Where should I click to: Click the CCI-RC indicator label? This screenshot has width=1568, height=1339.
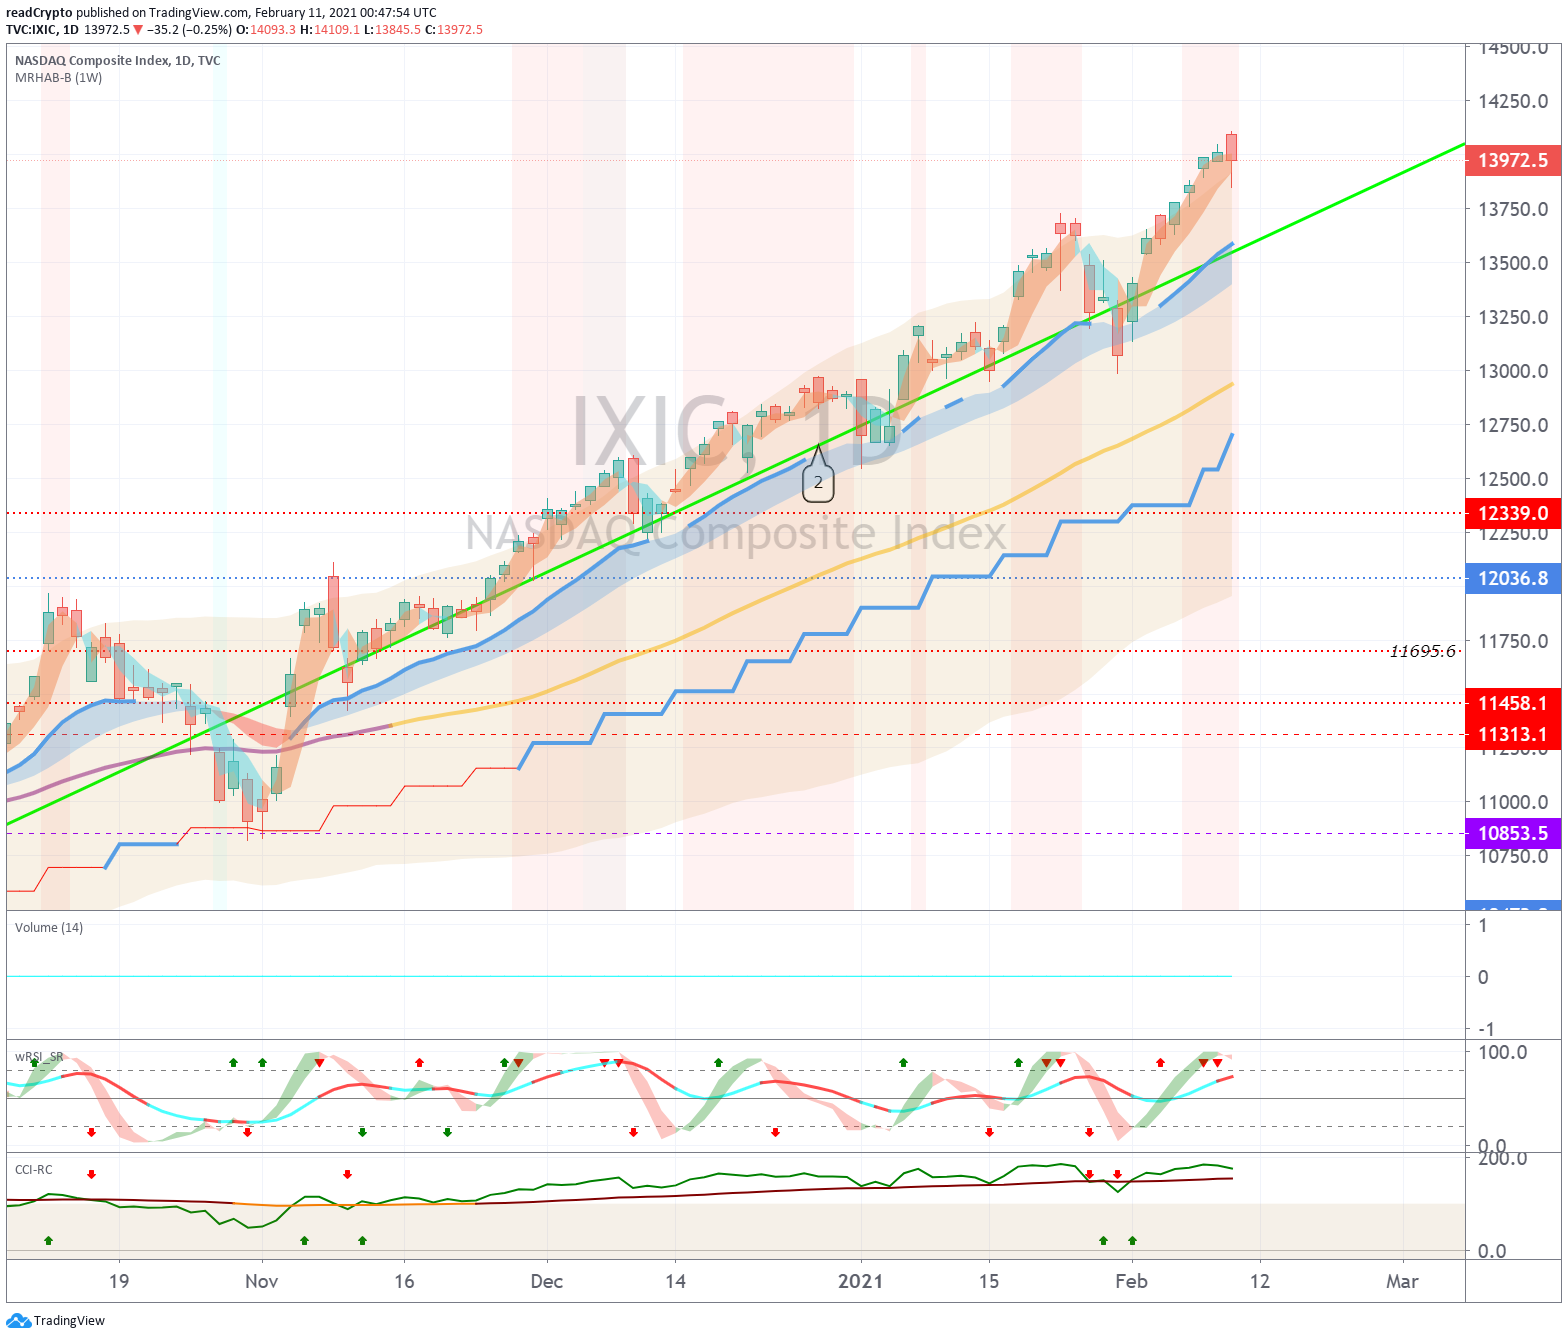pos(34,1170)
